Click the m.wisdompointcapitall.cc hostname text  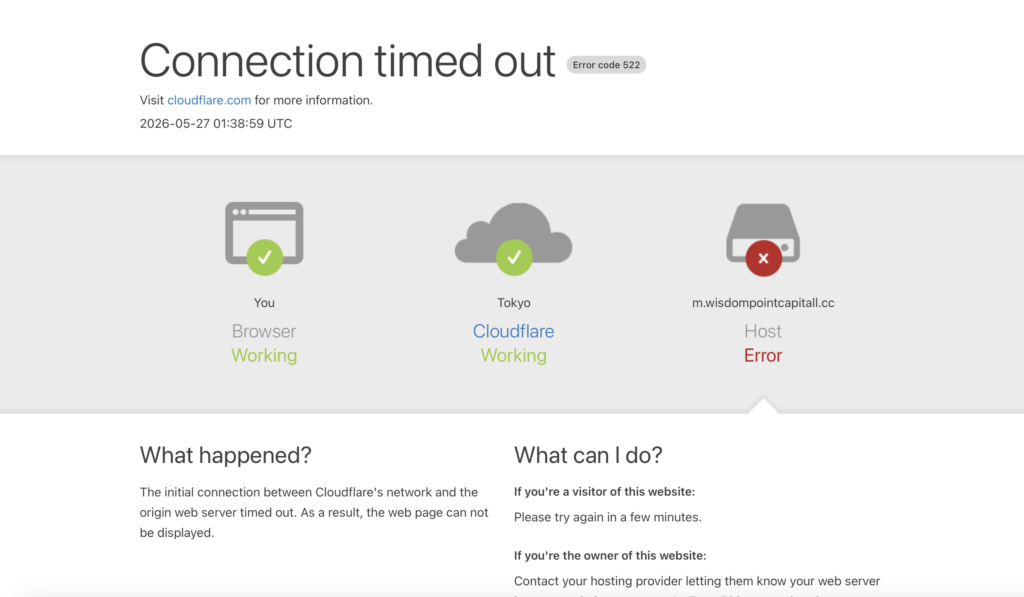click(x=763, y=302)
